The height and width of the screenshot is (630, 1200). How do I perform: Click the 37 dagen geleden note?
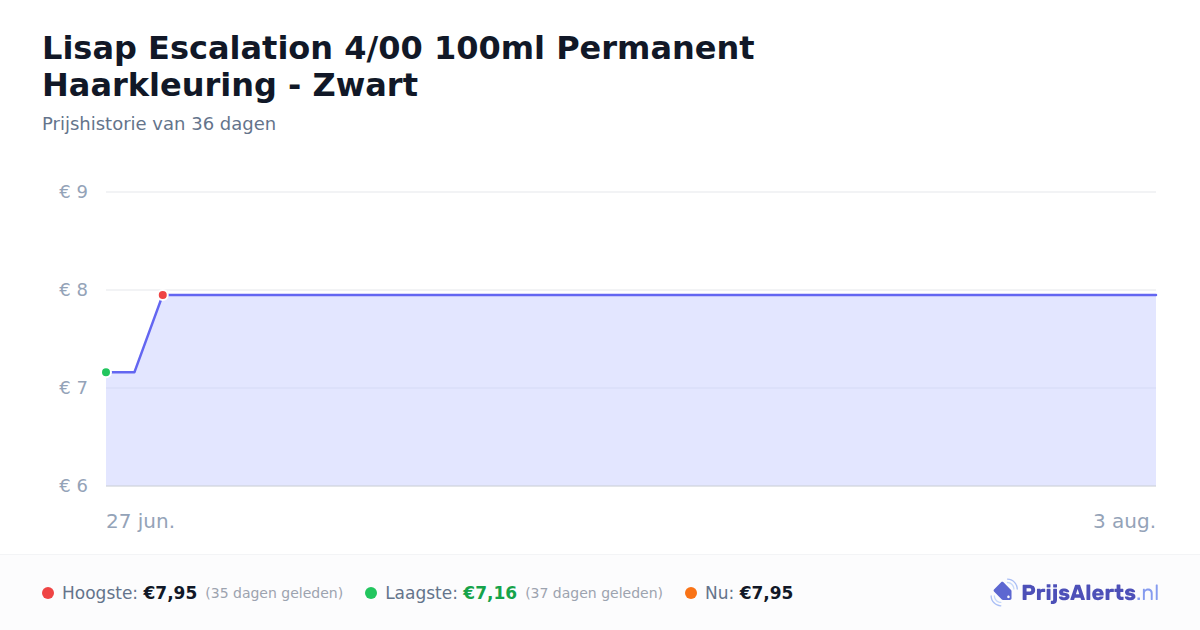[594, 593]
